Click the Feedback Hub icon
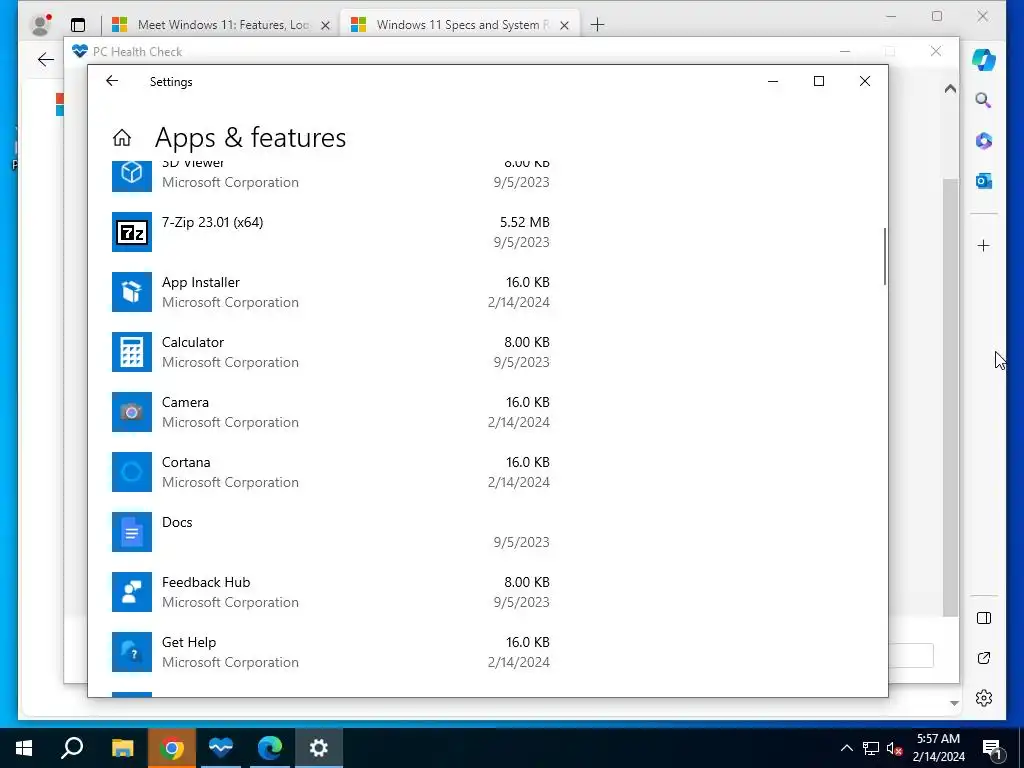This screenshot has width=1024, height=768. (x=131, y=592)
